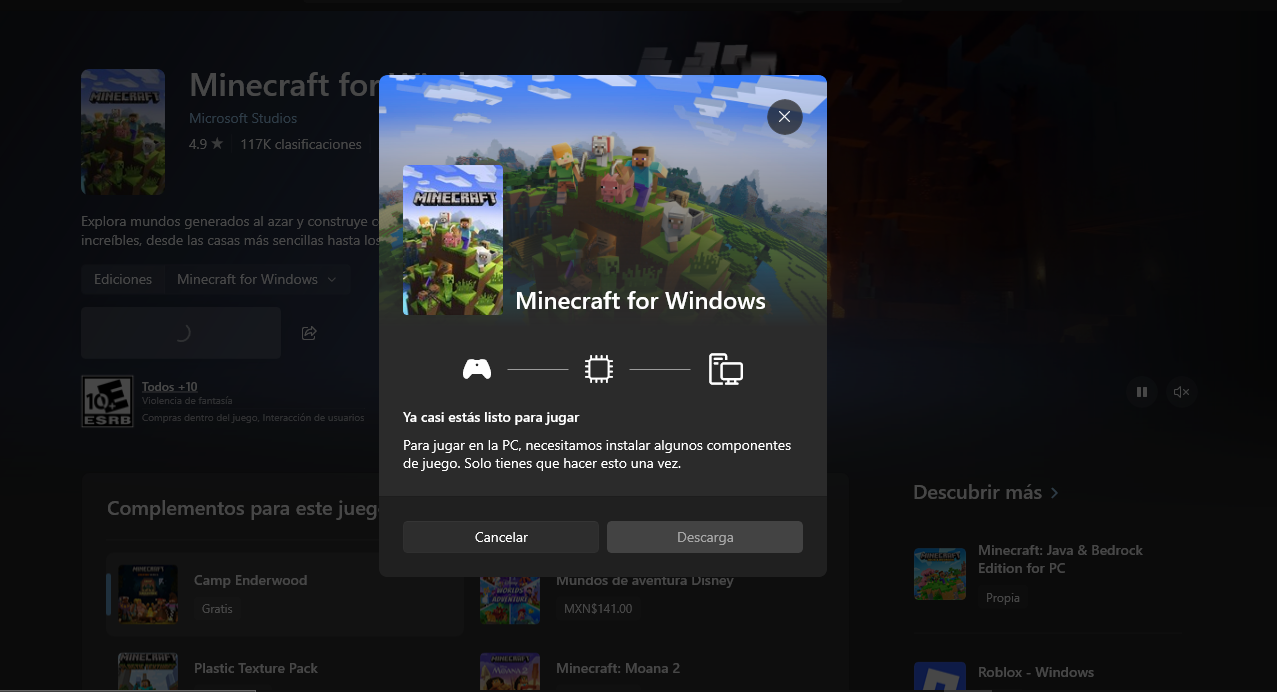Screen dimensions: 1277x692
Task: Click the ESRB 10+ rating badge
Action: (107, 401)
